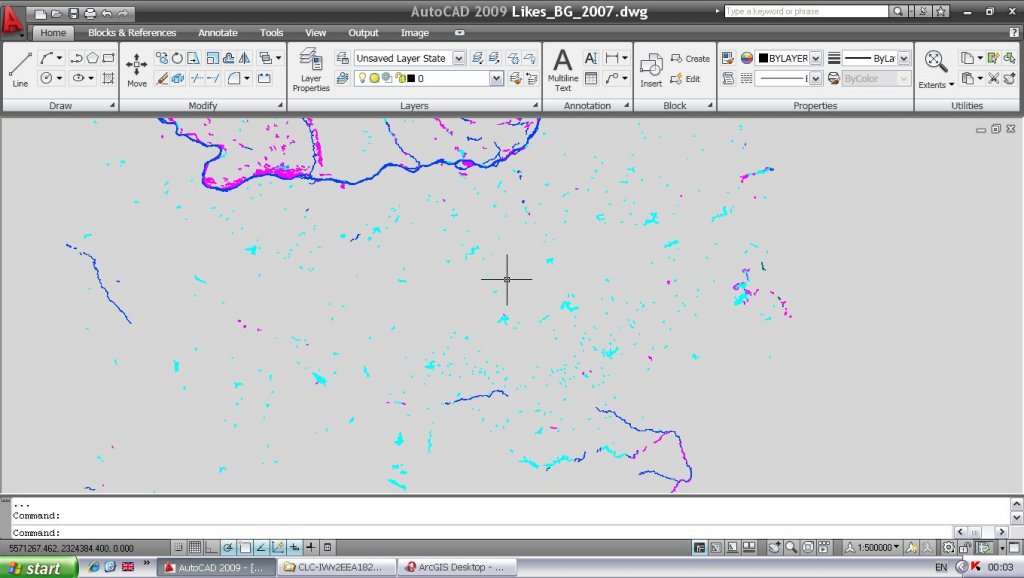The width and height of the screenshot is (1024, 578).
Task: Open file from quick access toolbar
Action: point(57,13)
